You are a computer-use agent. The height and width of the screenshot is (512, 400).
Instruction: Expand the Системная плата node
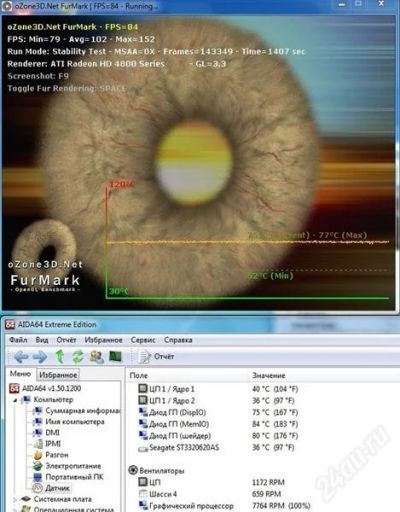tap(15, 500)
